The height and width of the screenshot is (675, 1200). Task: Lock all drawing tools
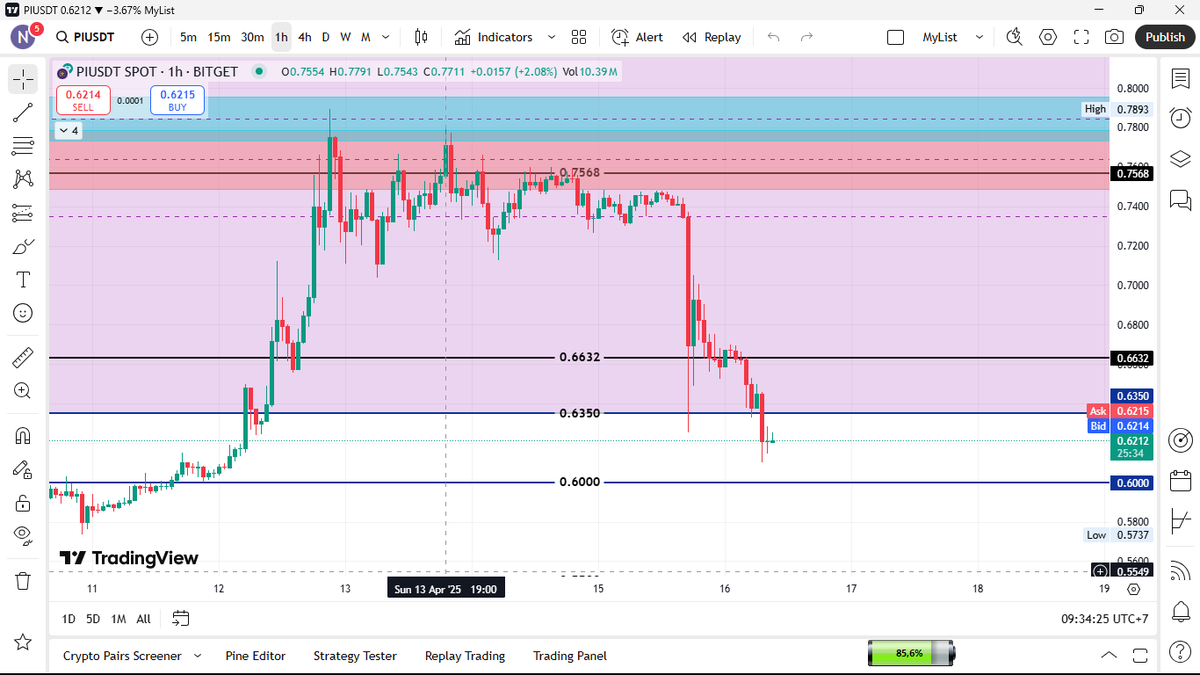pyautogui.click(x=23, y=502)
